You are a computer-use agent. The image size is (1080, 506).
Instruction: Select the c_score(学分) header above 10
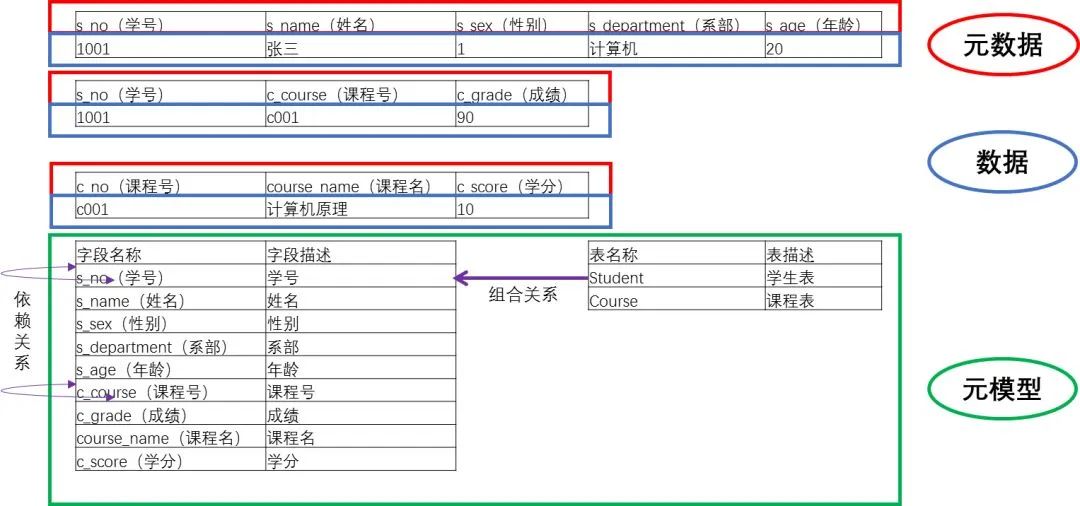[522, 184]
